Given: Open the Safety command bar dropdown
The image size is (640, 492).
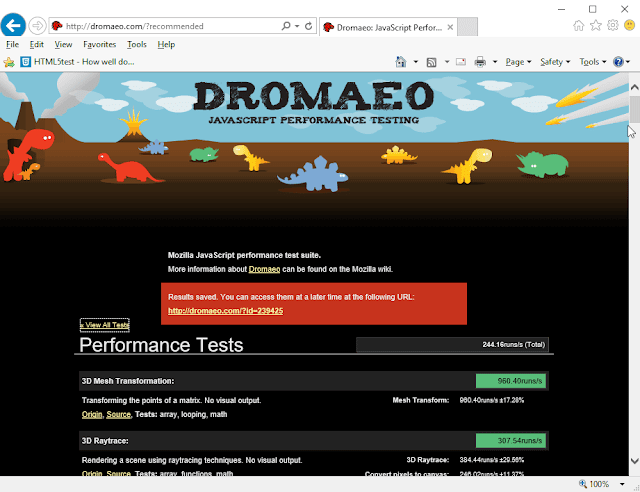Looking at the screenshot, I should 555,62.
